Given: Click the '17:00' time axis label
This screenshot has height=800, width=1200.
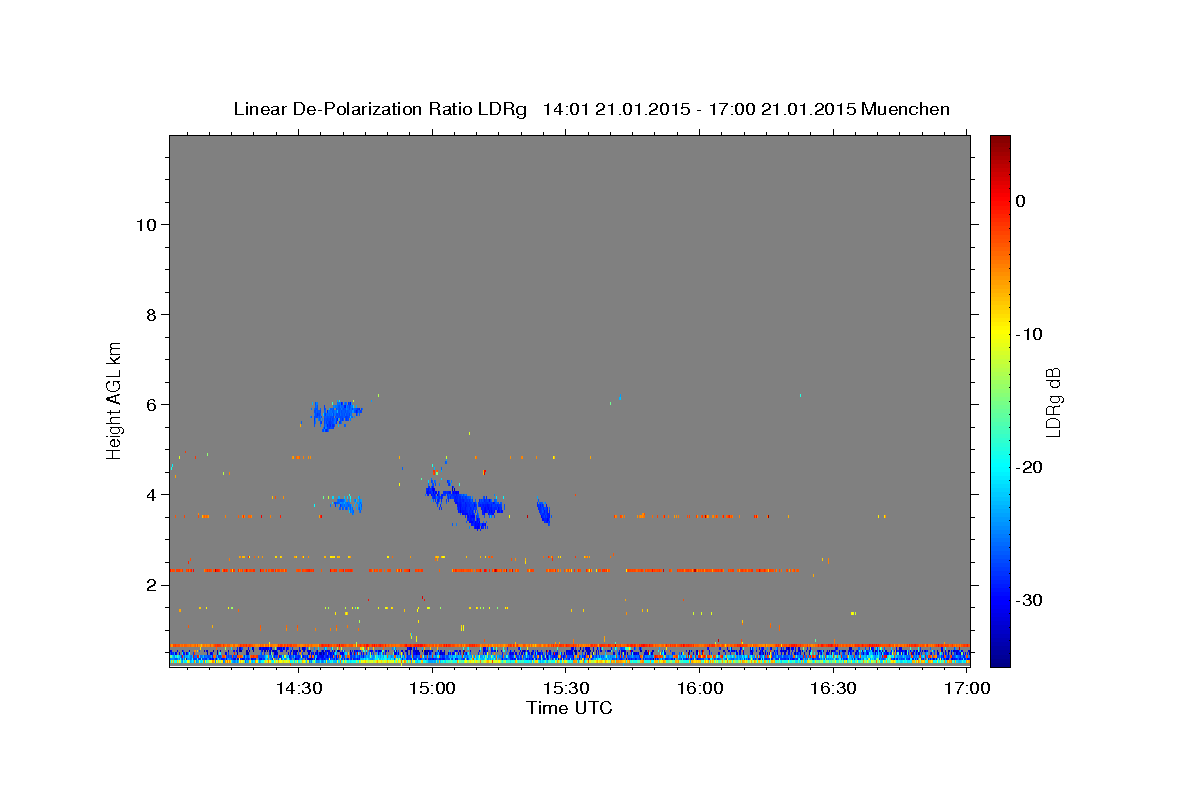Looking at the screenshot, I should (x=967, y=688).
